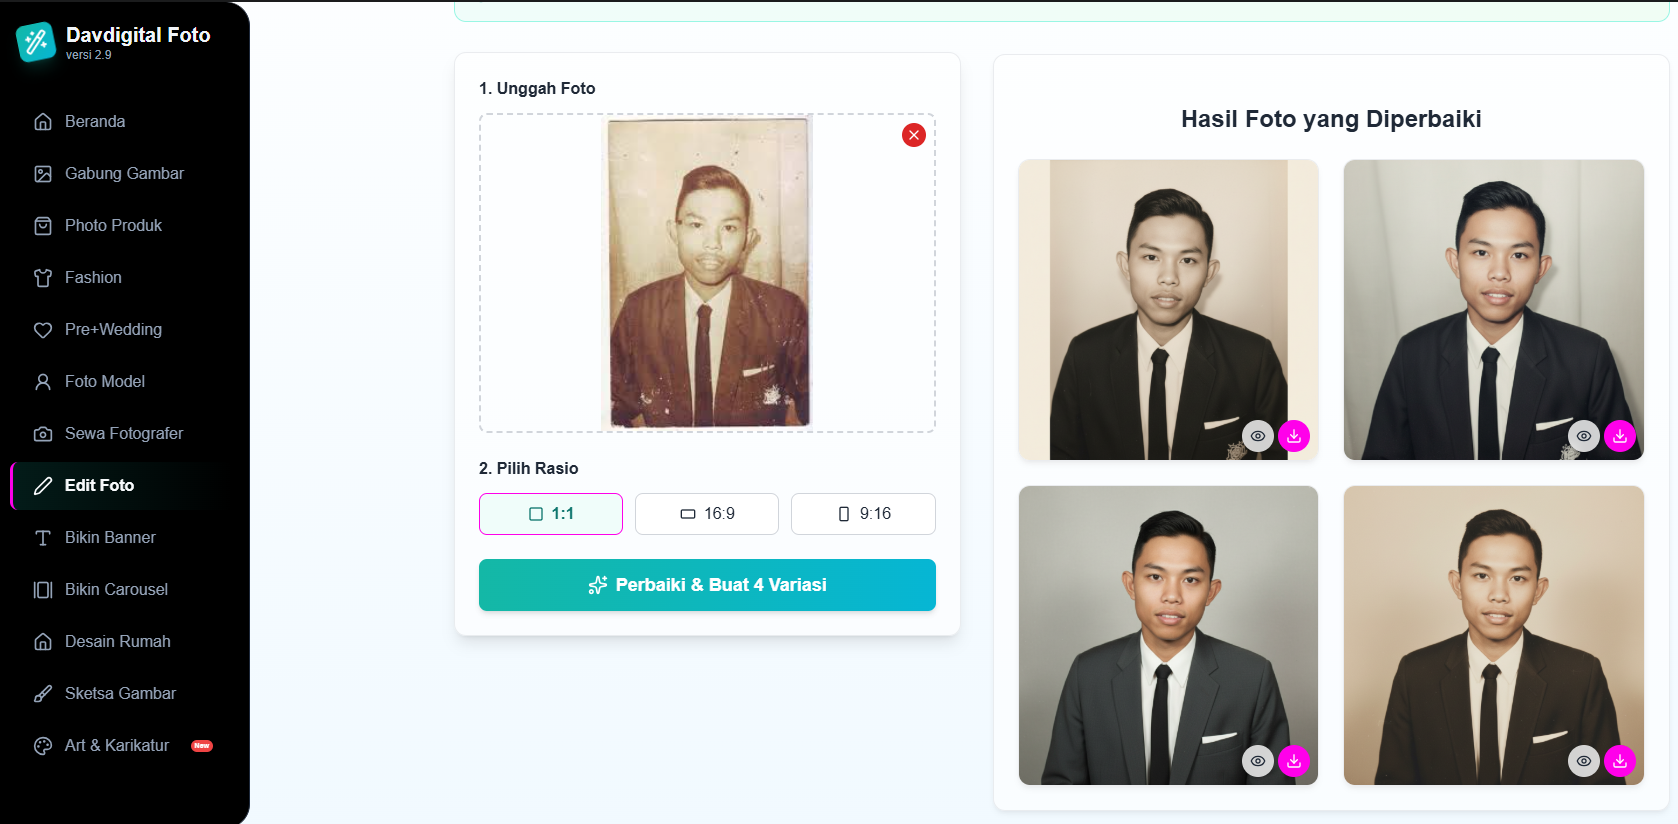This screenshot has width=1678, height=824.
Task: Open Beranda from the sidebar
Action: (x=95, y=122)
